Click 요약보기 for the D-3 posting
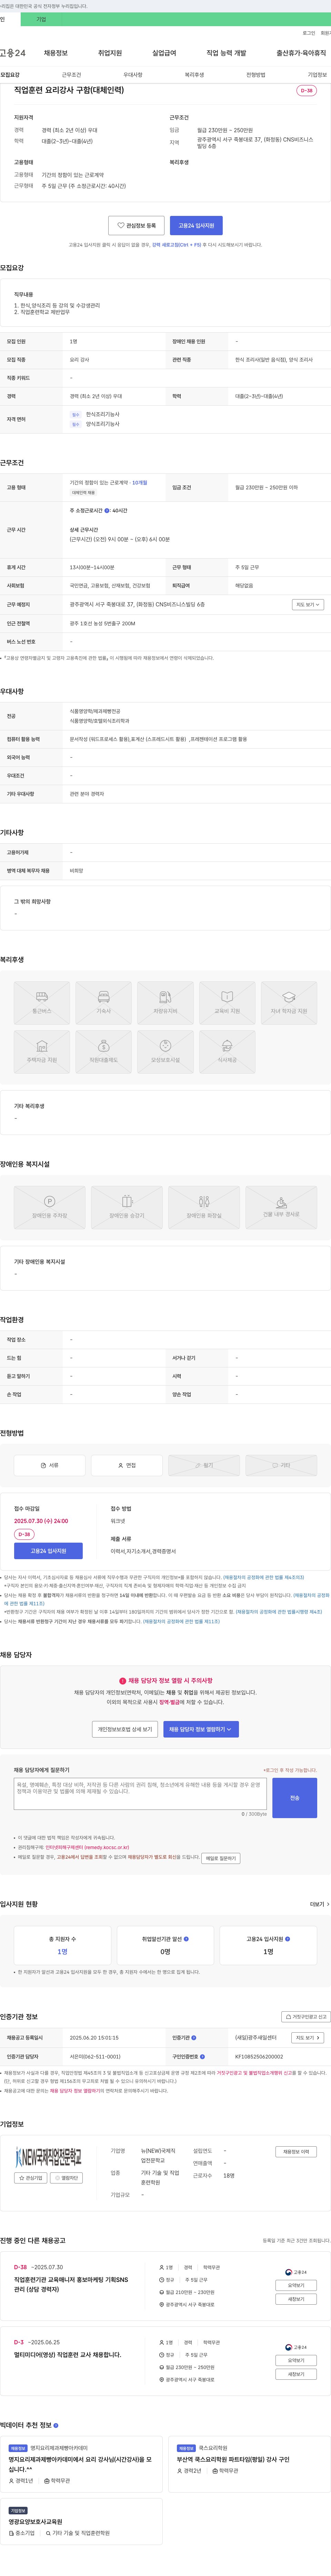 coord(296,2360)
